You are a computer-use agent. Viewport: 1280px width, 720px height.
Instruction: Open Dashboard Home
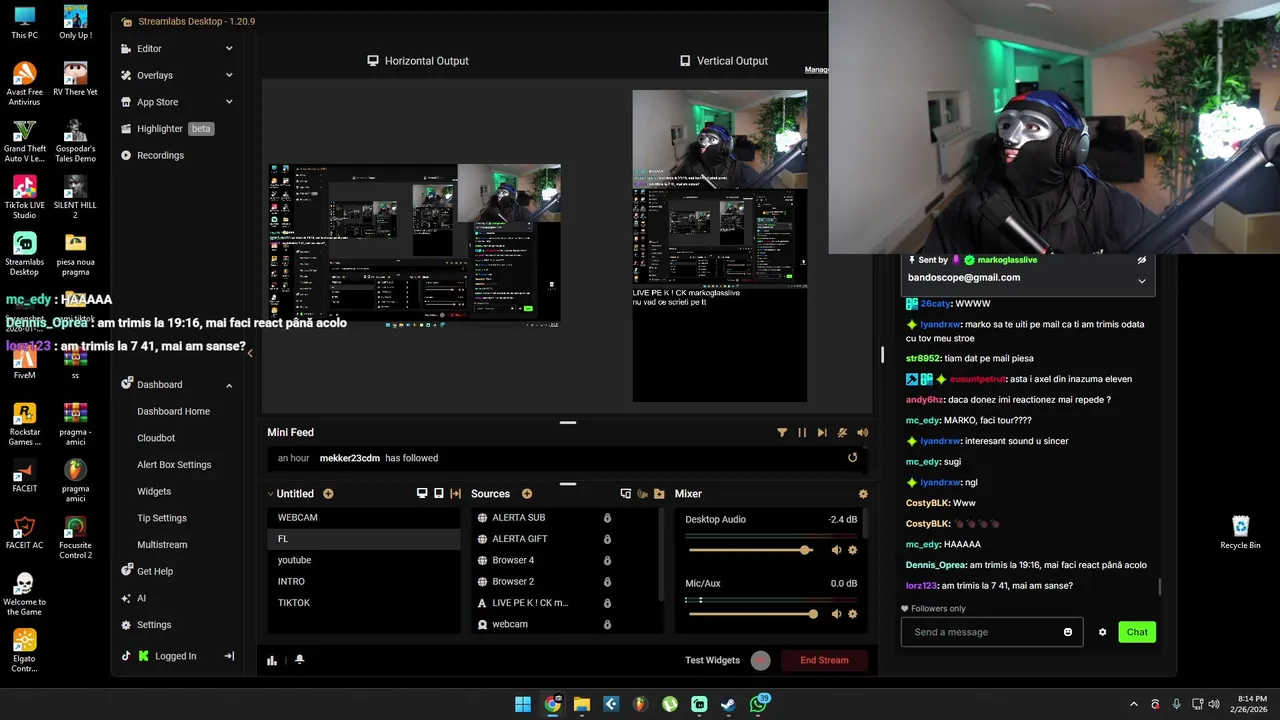click(176, 411)
